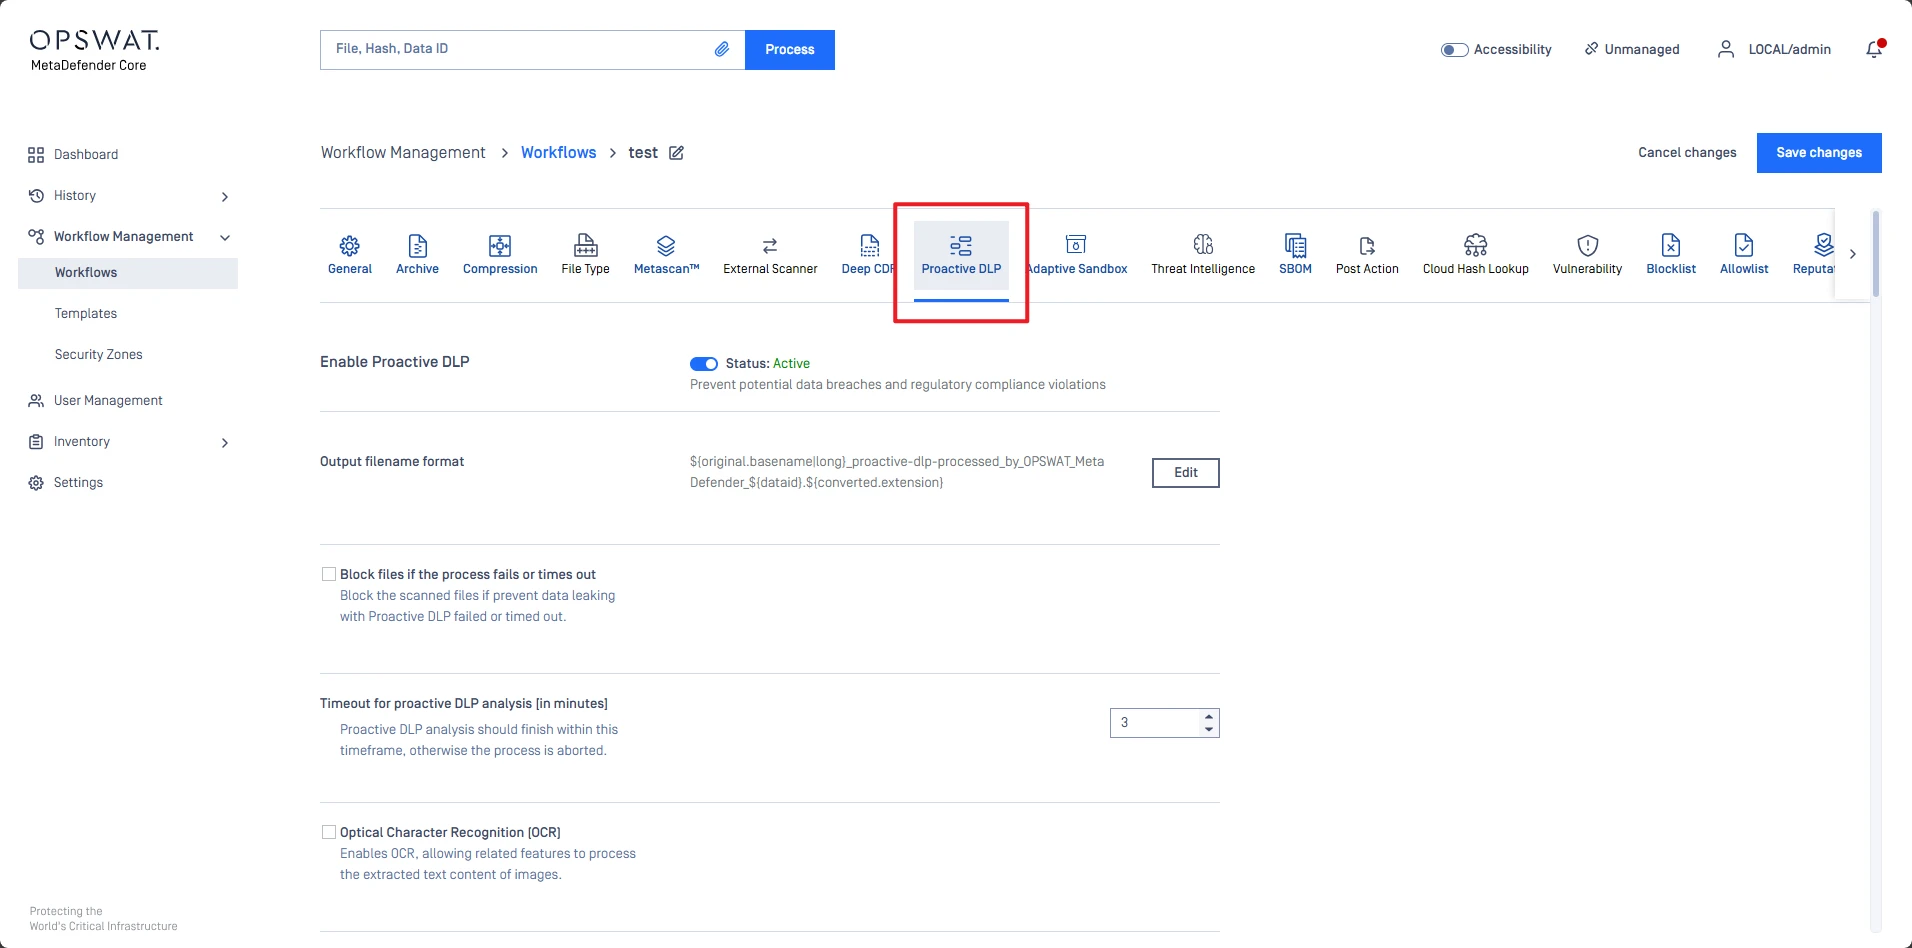Click the OPSWAT MetaDefender Core logo

94,51
